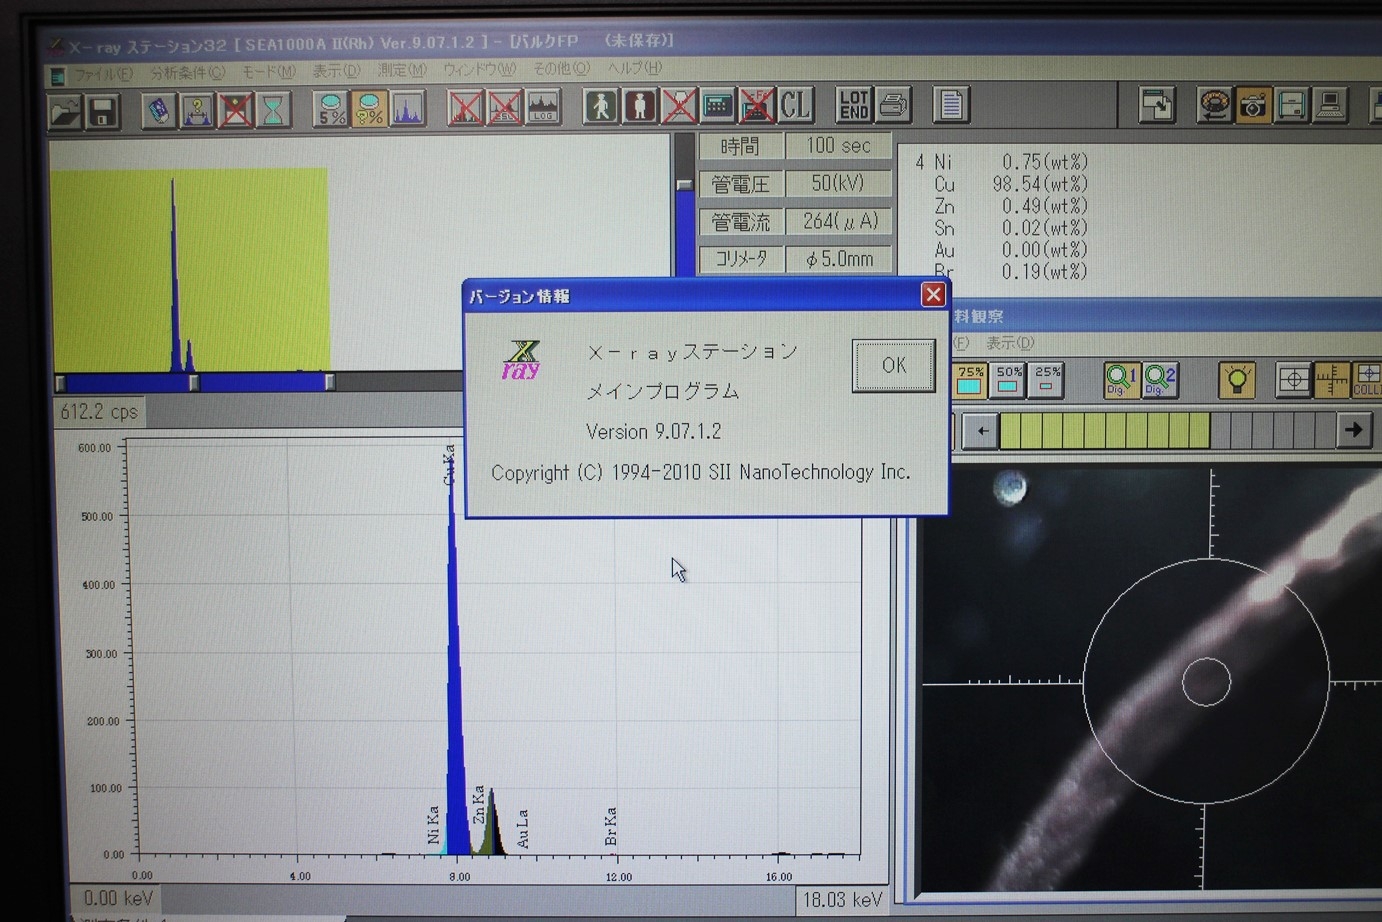Set sample view to 25% size
Screen dimensions: 1382x922
click(1047, 380)
